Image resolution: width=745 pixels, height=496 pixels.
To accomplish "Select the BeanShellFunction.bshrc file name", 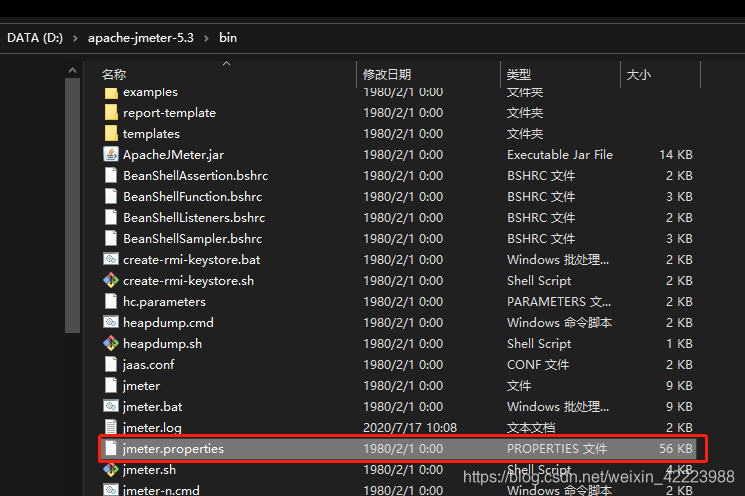I will coord(192,197).
